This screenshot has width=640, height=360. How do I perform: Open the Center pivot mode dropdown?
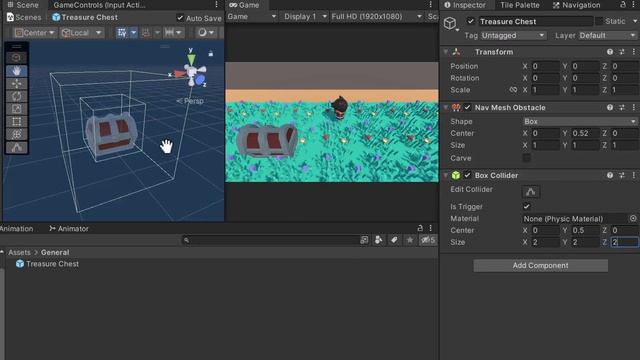[35, 33]
